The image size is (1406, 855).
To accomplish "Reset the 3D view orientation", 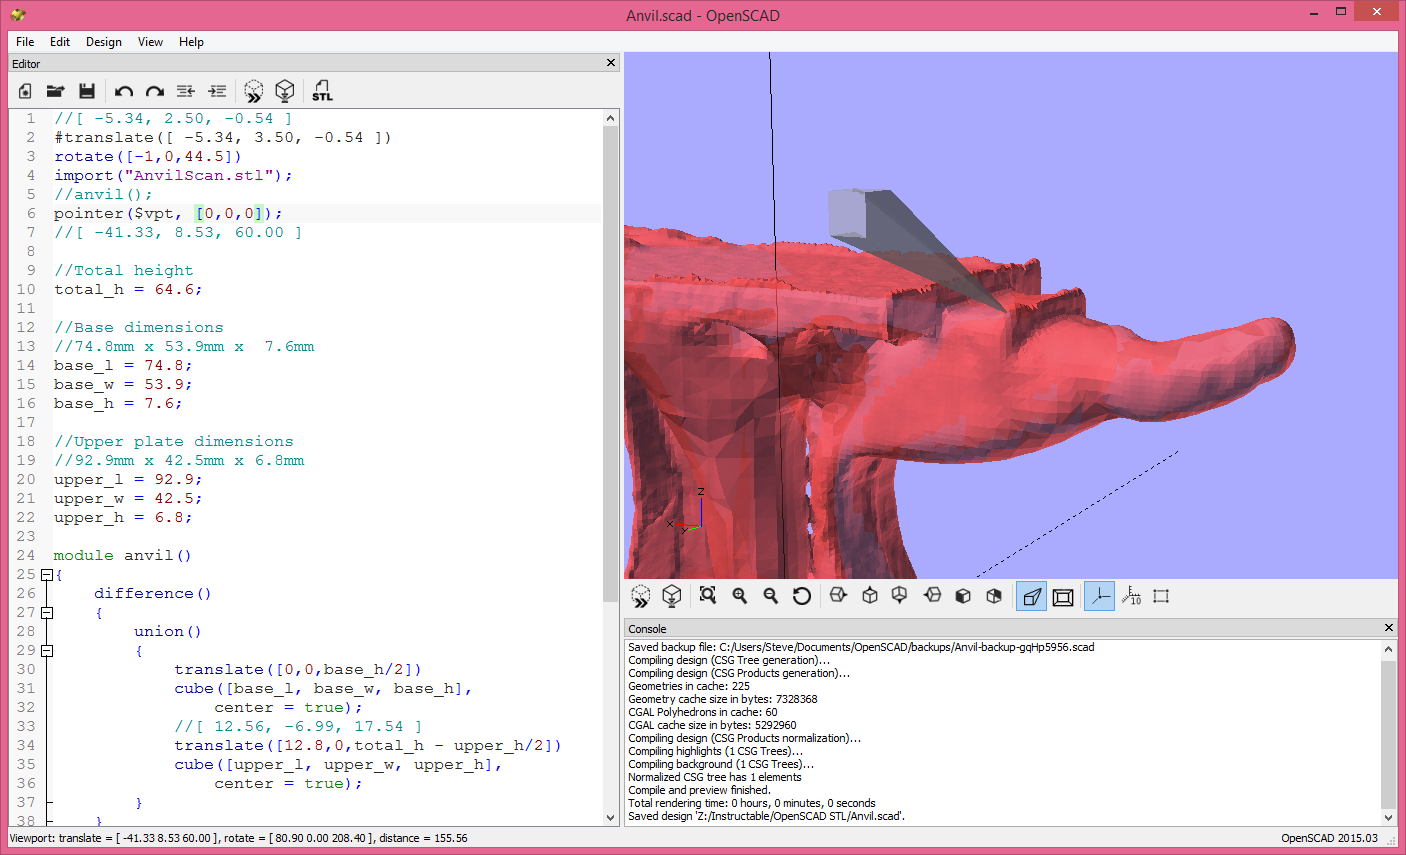I will click(801, 595).
